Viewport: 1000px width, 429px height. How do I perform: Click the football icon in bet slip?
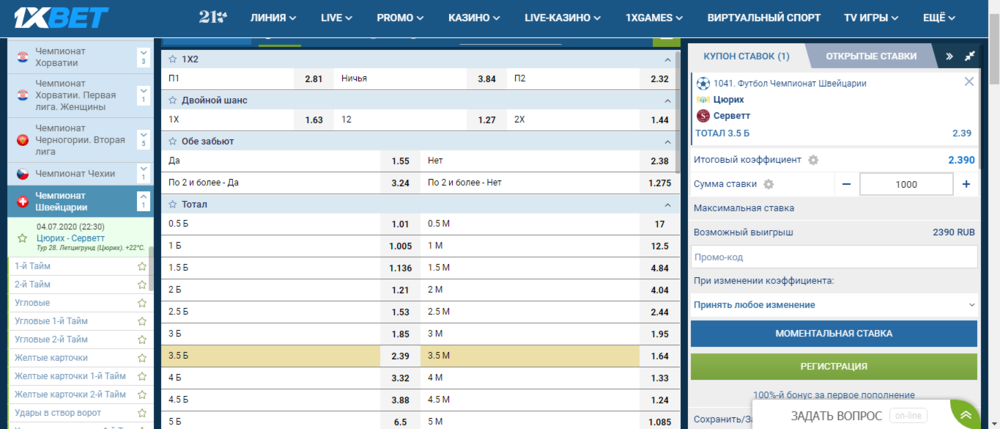703,83
